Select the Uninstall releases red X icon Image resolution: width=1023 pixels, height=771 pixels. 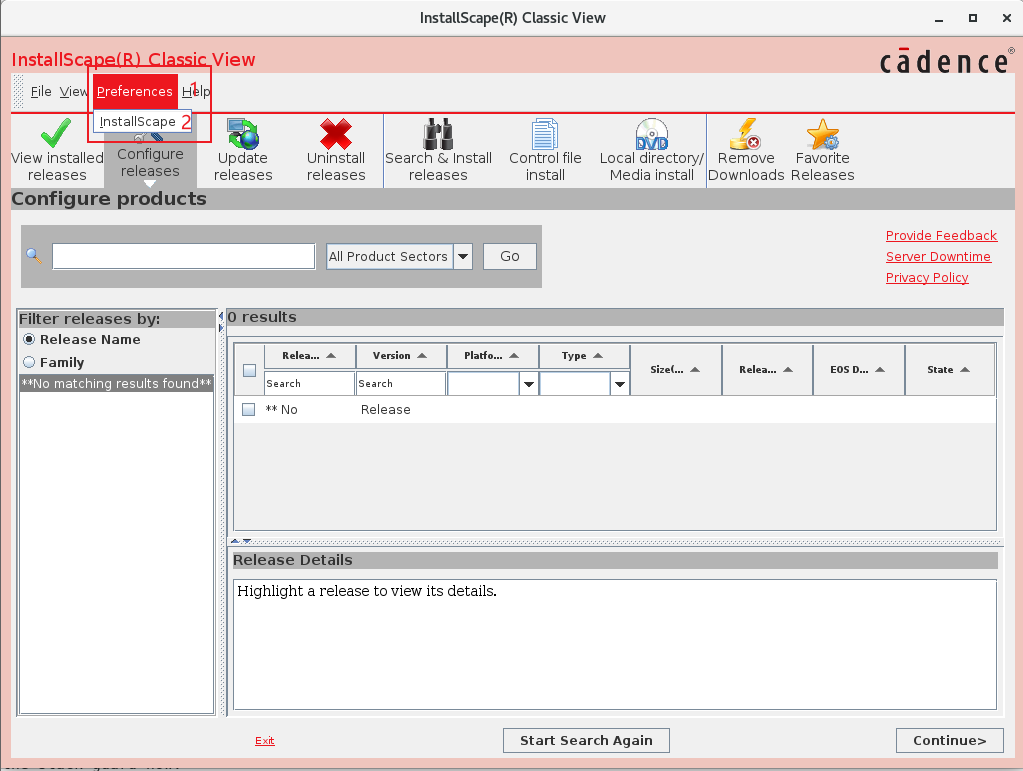click(336, 133)
